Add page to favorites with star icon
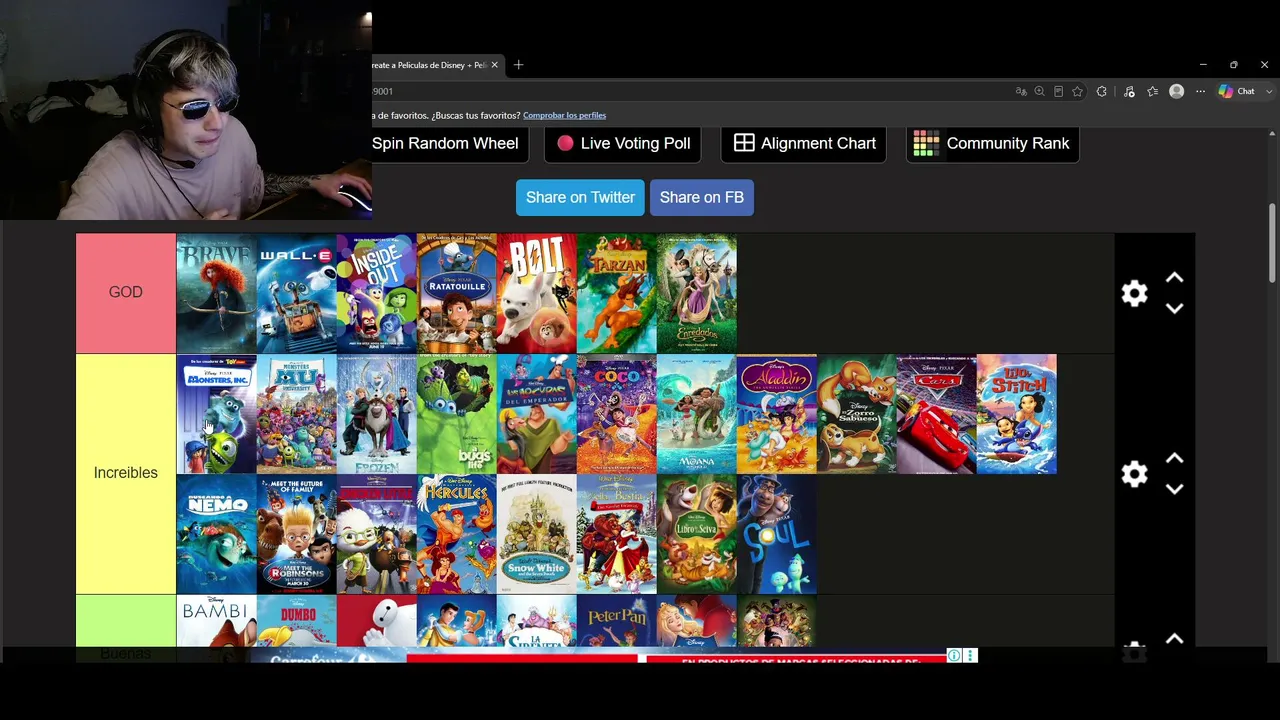This screenshot has height=720, width=1280. (1077, 91)
